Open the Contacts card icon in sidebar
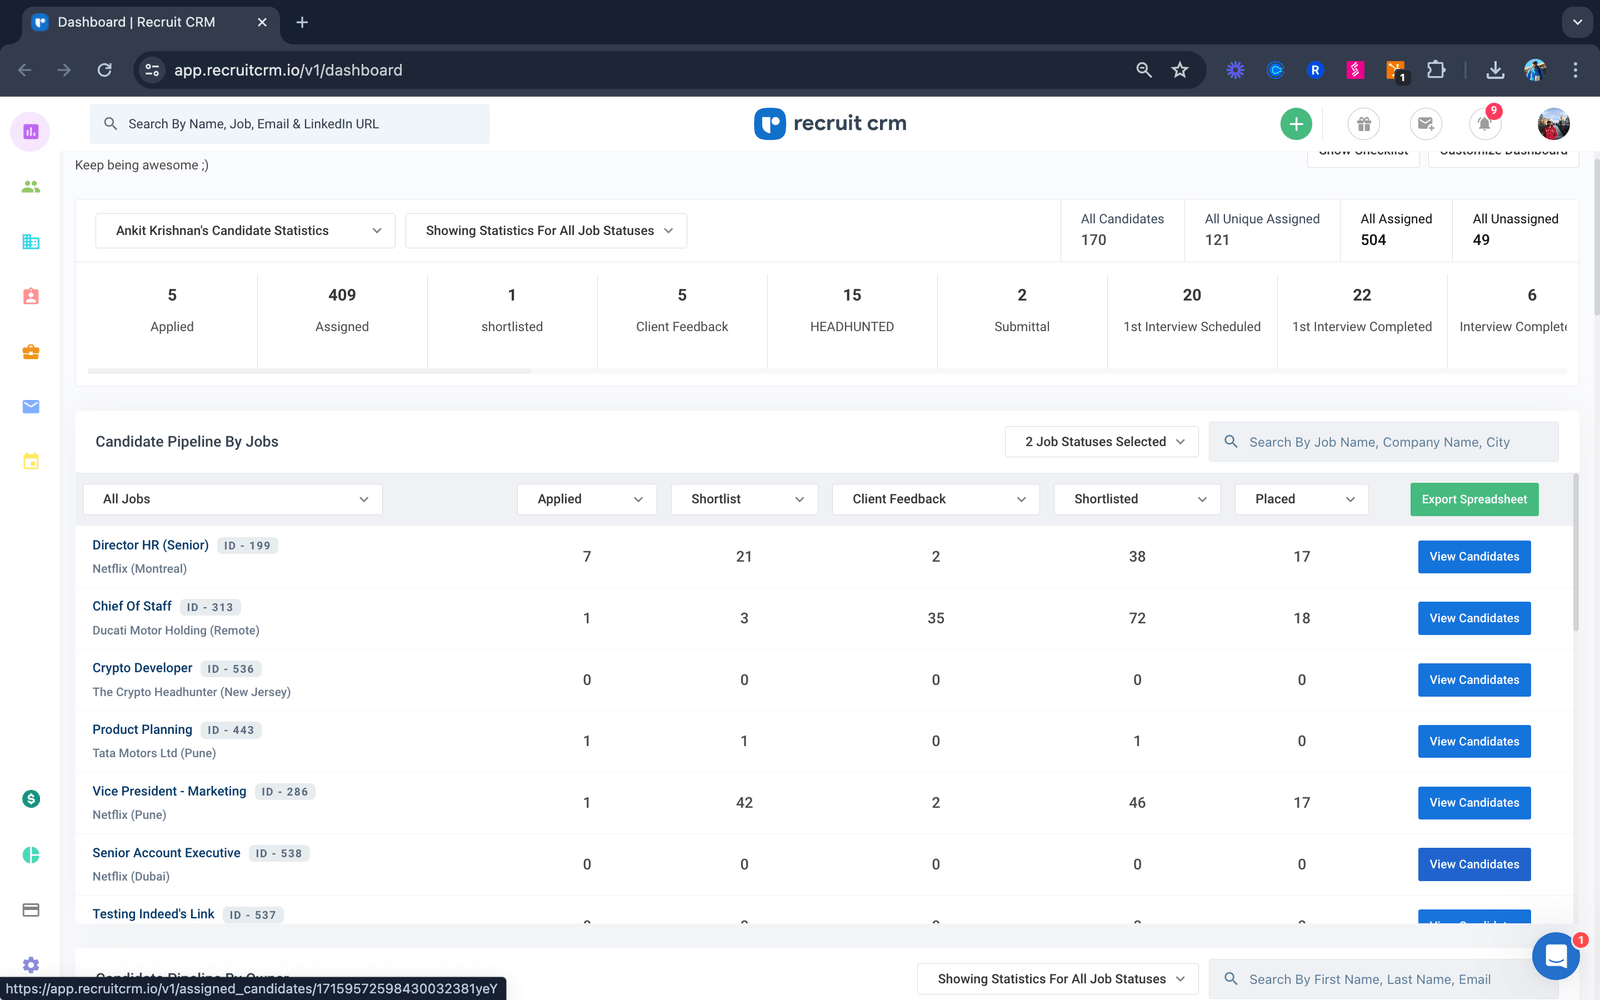The height and width of the screenshot is (1000, 1600). point(30,296)
